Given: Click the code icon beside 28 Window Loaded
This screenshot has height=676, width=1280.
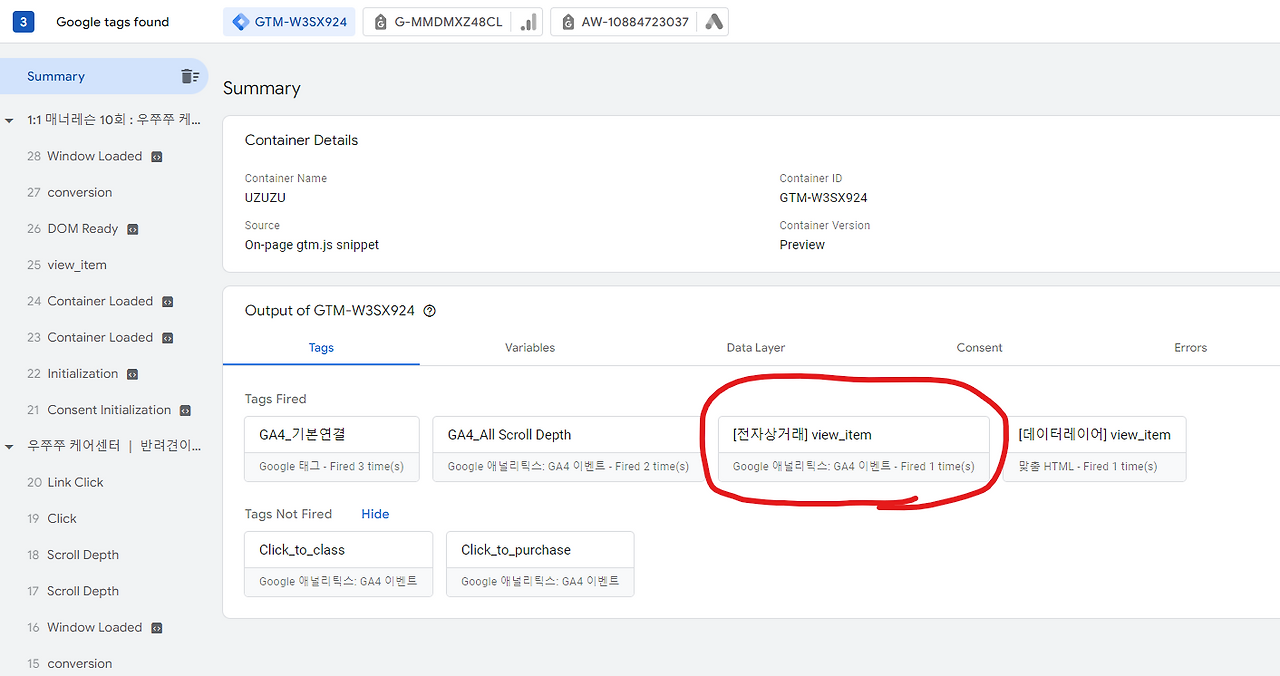Looking at the screenshot, I should pyautogui.click(x=157, y=157).
